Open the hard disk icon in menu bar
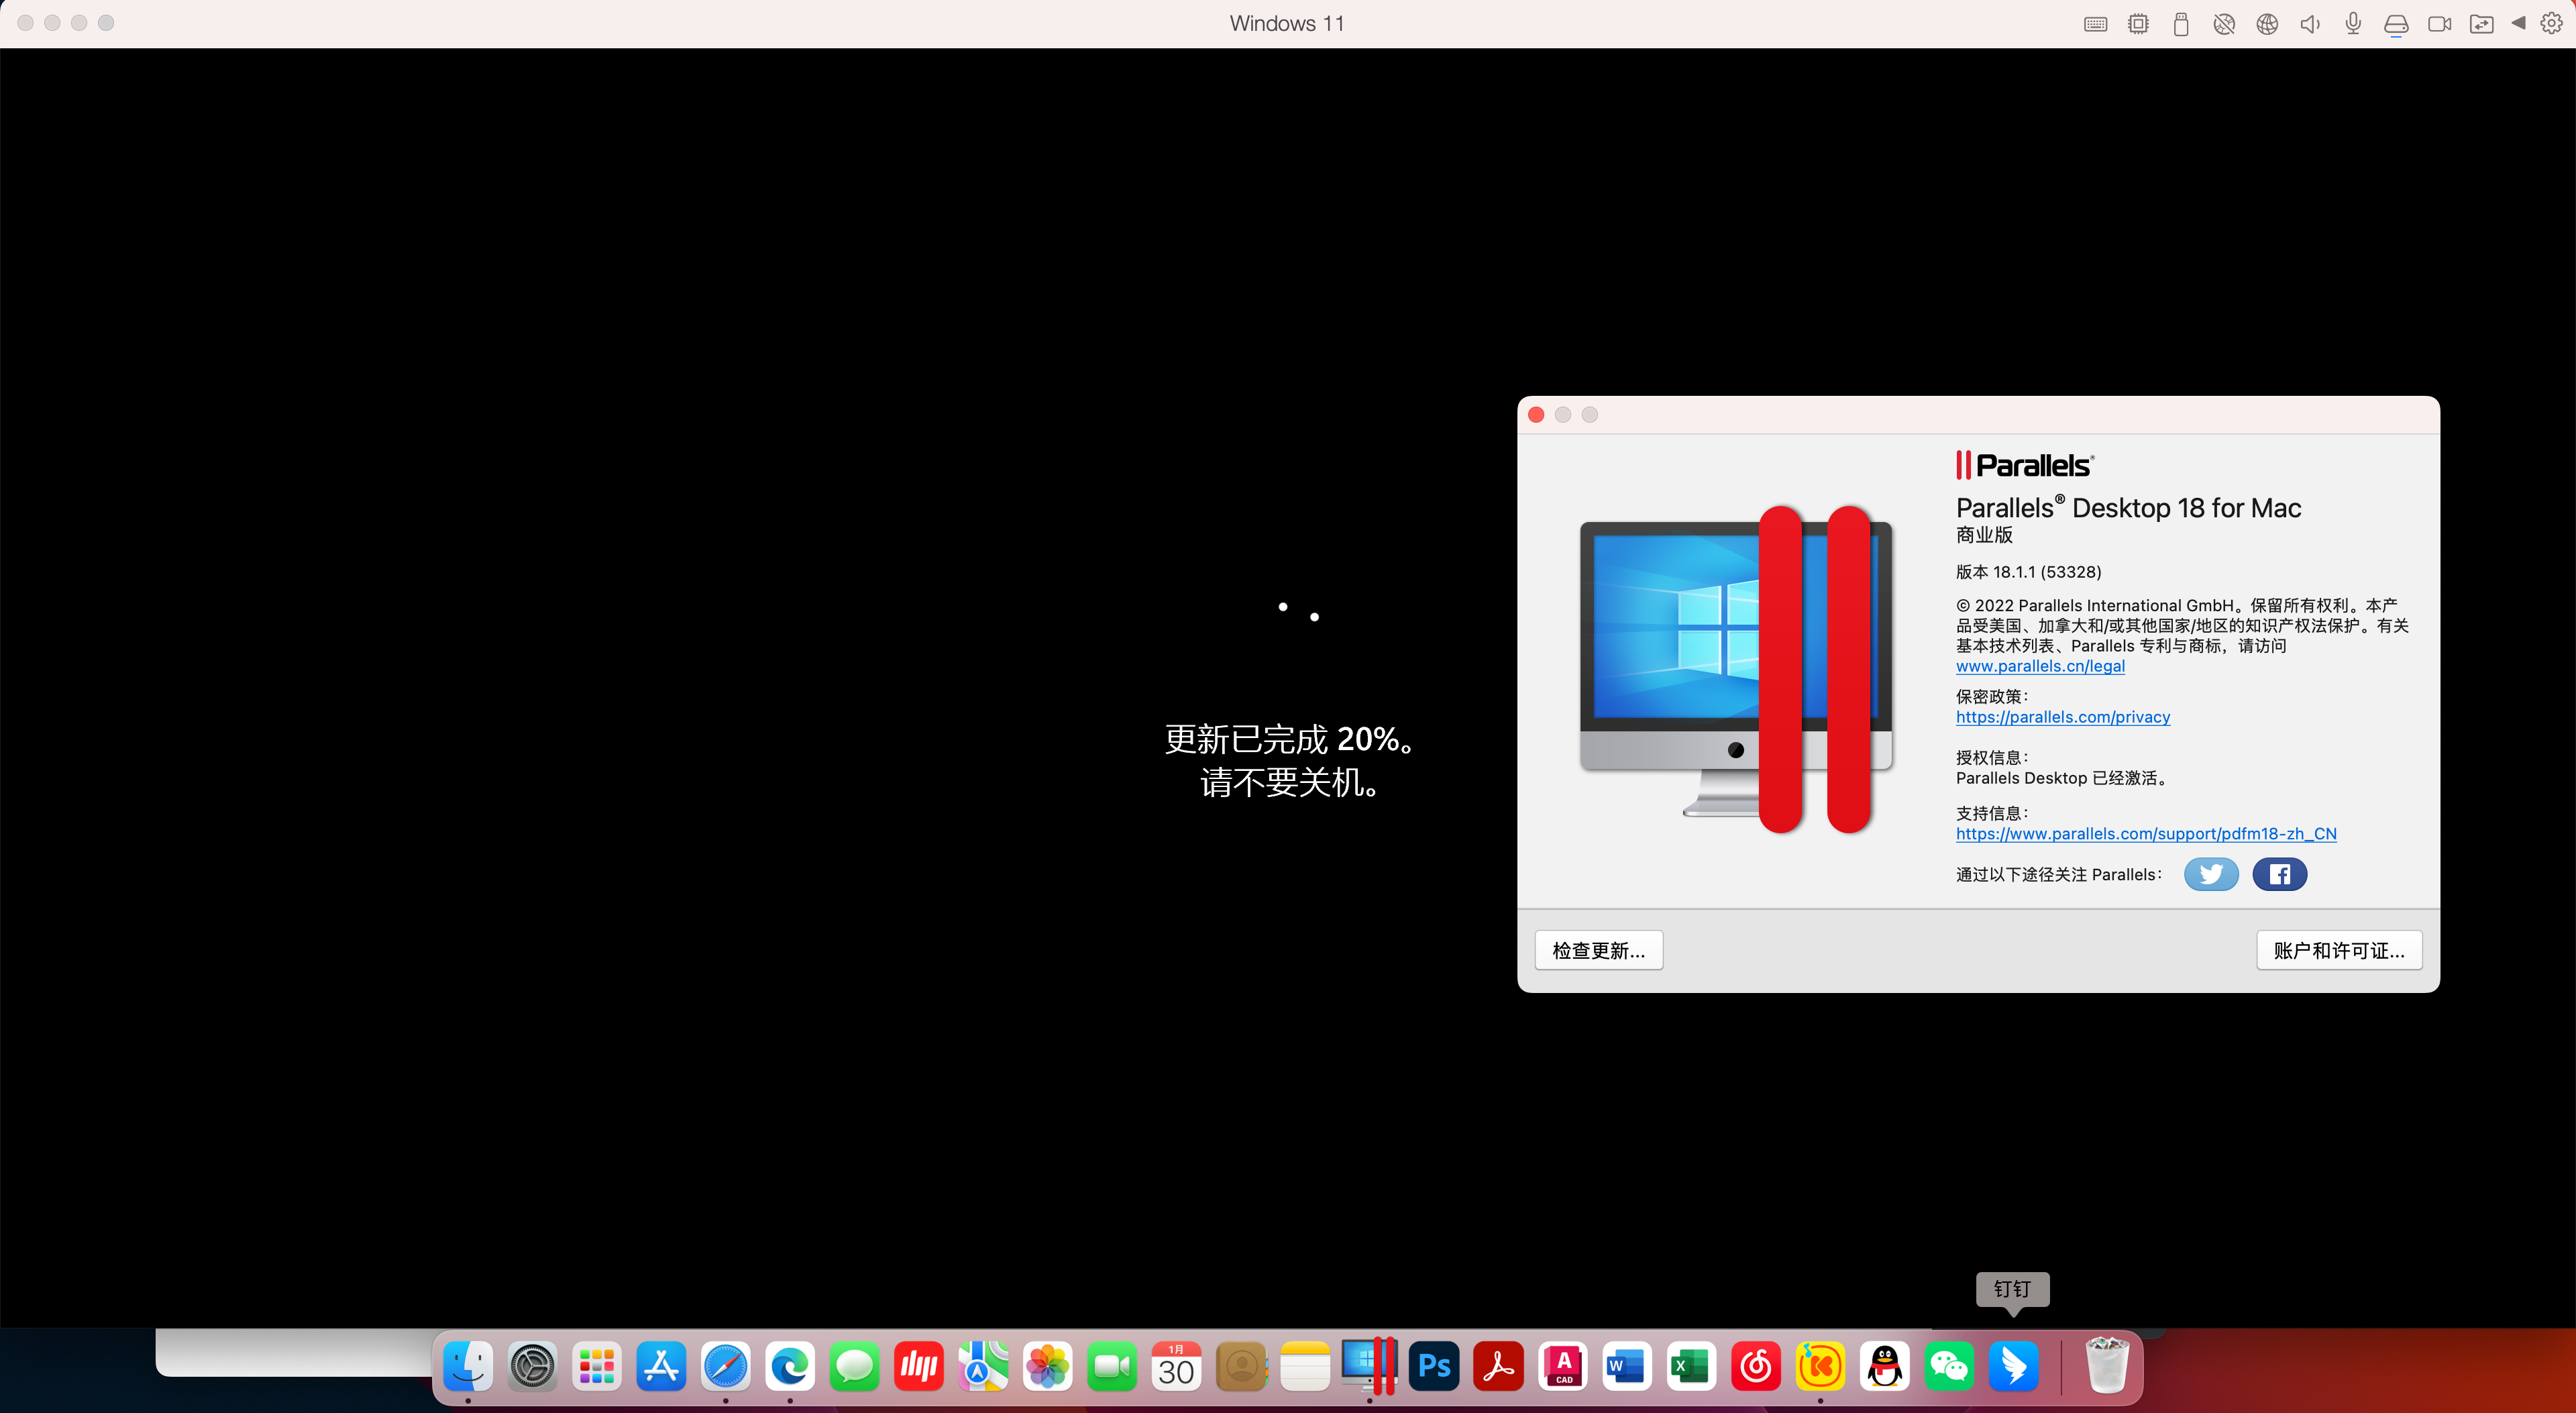The image size is (2576, 1413). coord(2396,23)
